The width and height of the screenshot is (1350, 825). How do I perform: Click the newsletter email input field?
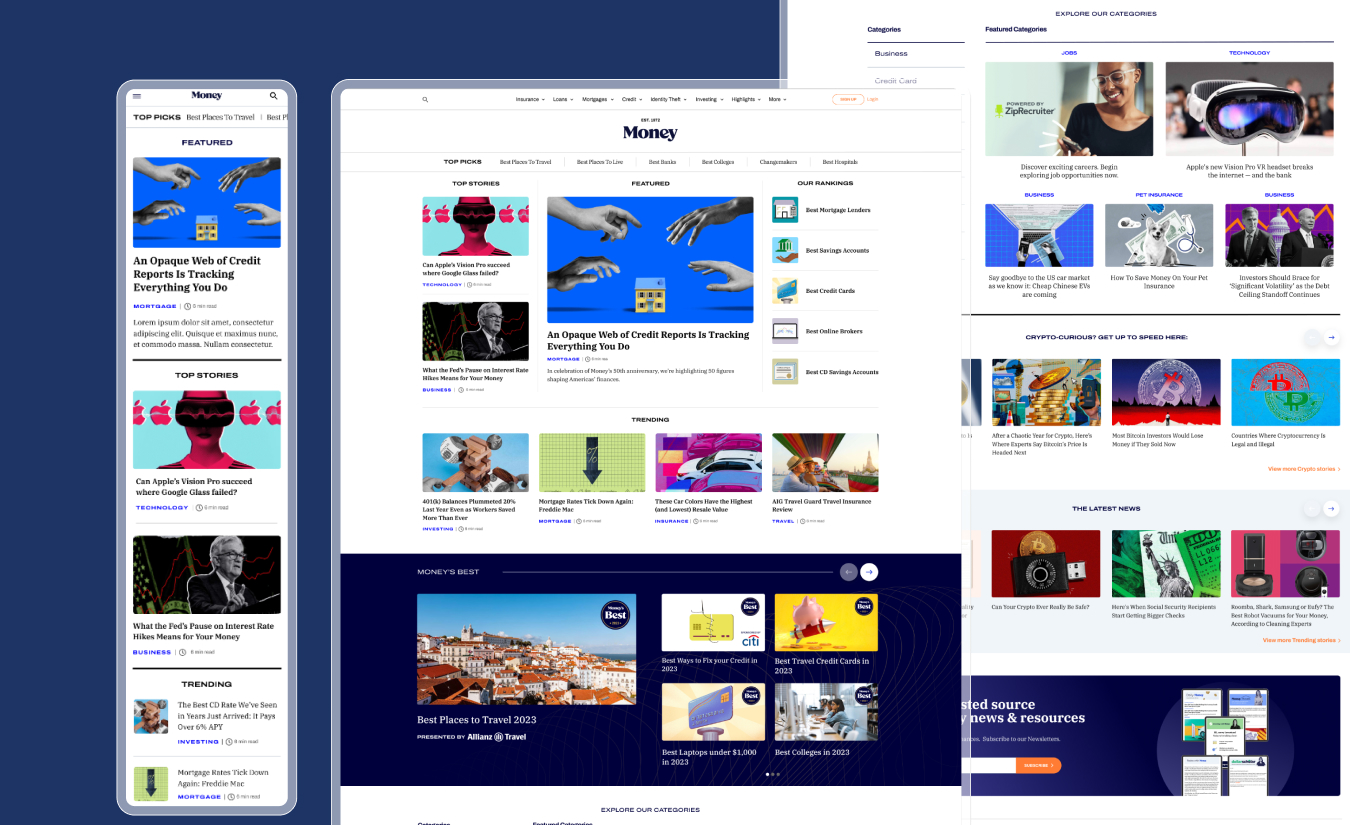(x=988, y=765)
